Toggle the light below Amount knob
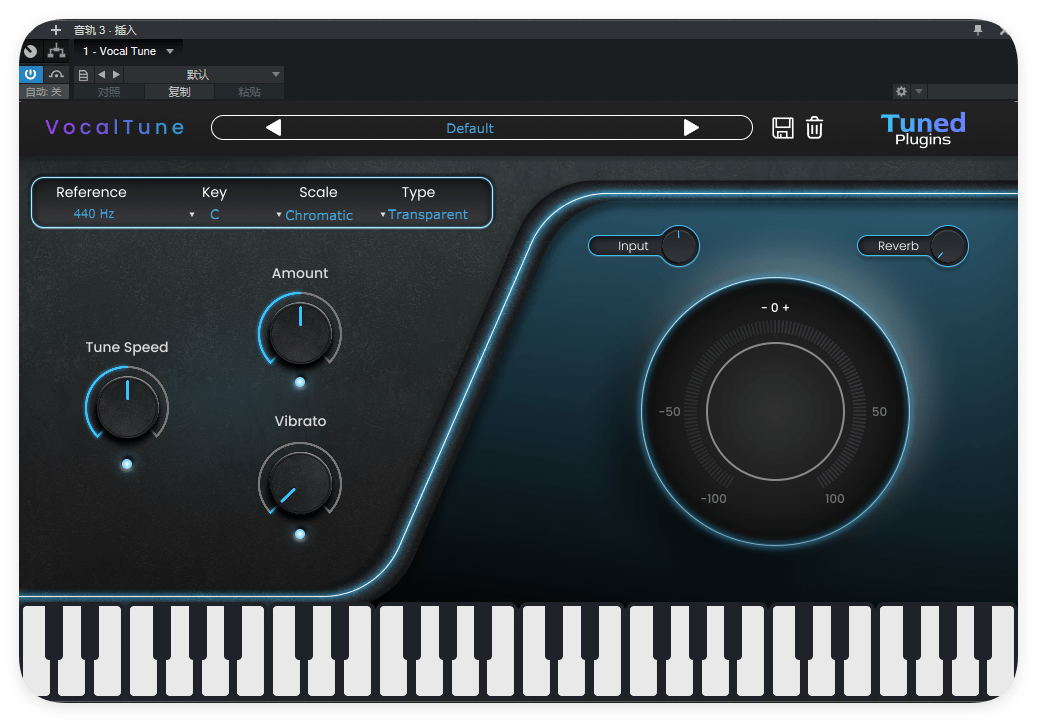The height and width of the screenshot is (722, 1037). click(x=300, y=382)
